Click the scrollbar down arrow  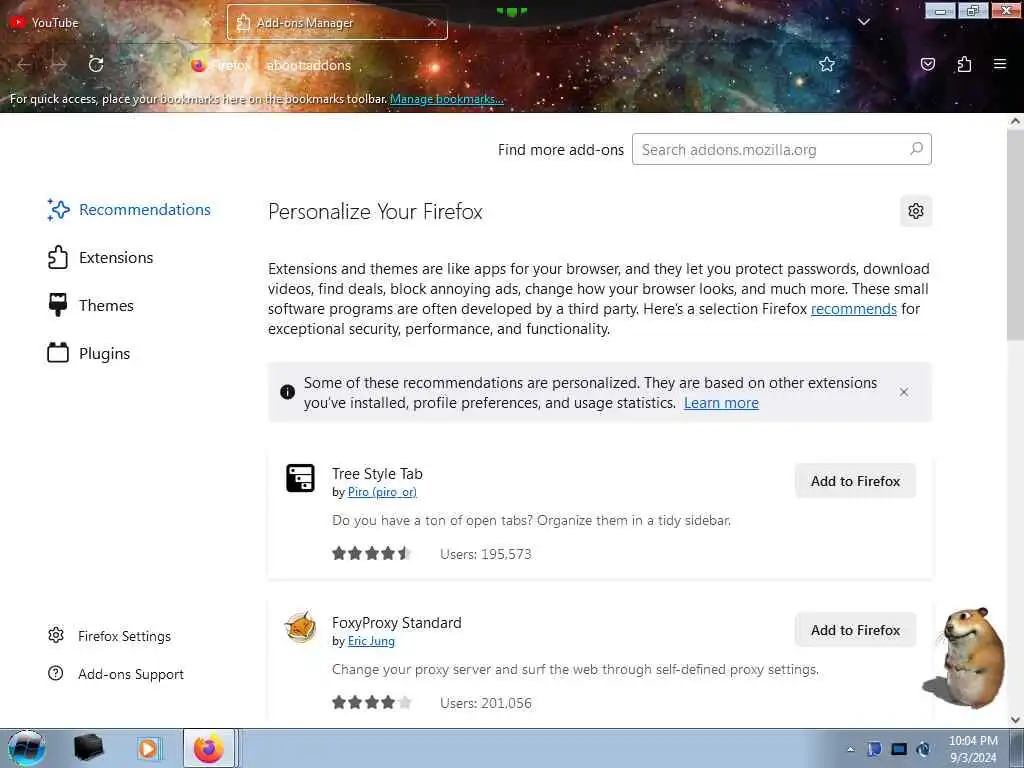[1015, 720]
